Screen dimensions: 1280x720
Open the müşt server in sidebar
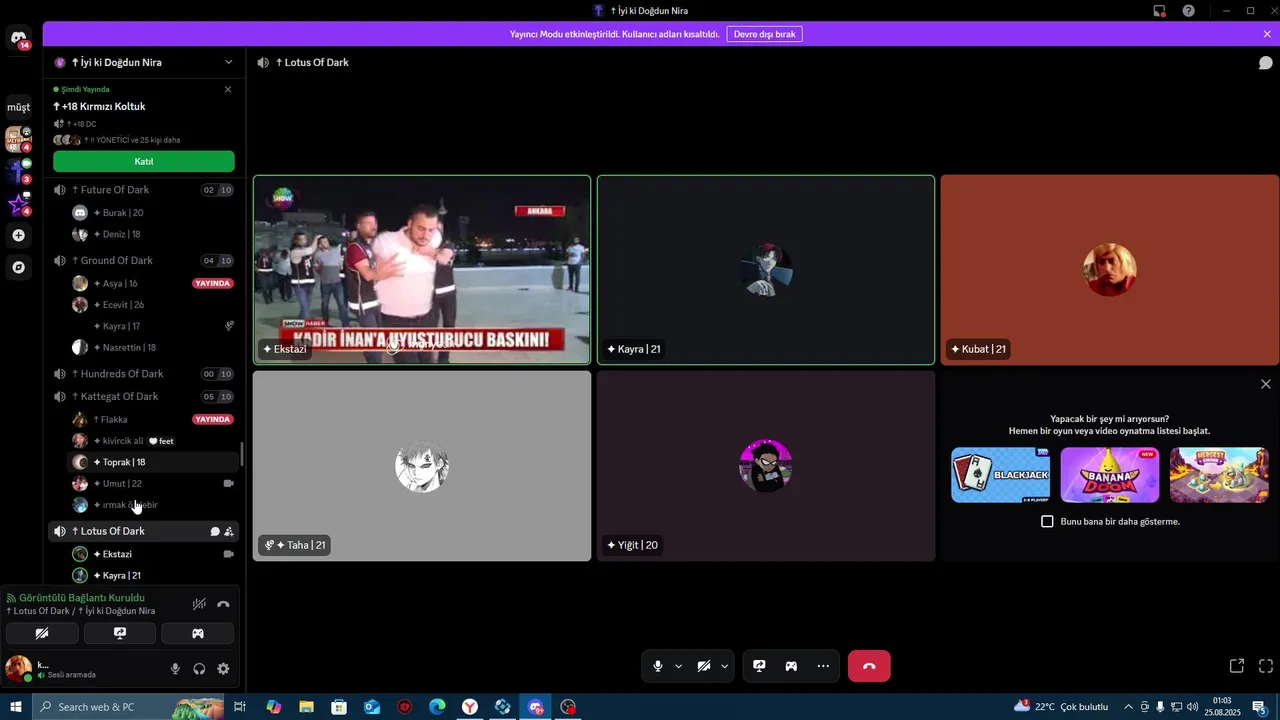[18, 107]
